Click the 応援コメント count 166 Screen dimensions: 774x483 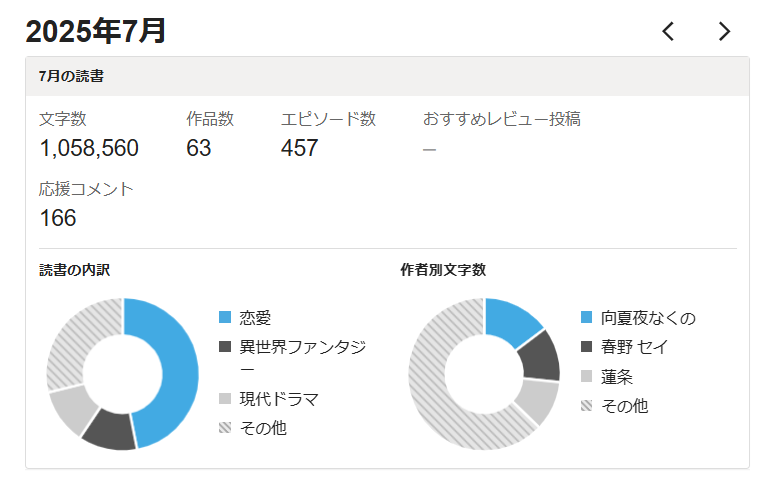click(58, 218)
